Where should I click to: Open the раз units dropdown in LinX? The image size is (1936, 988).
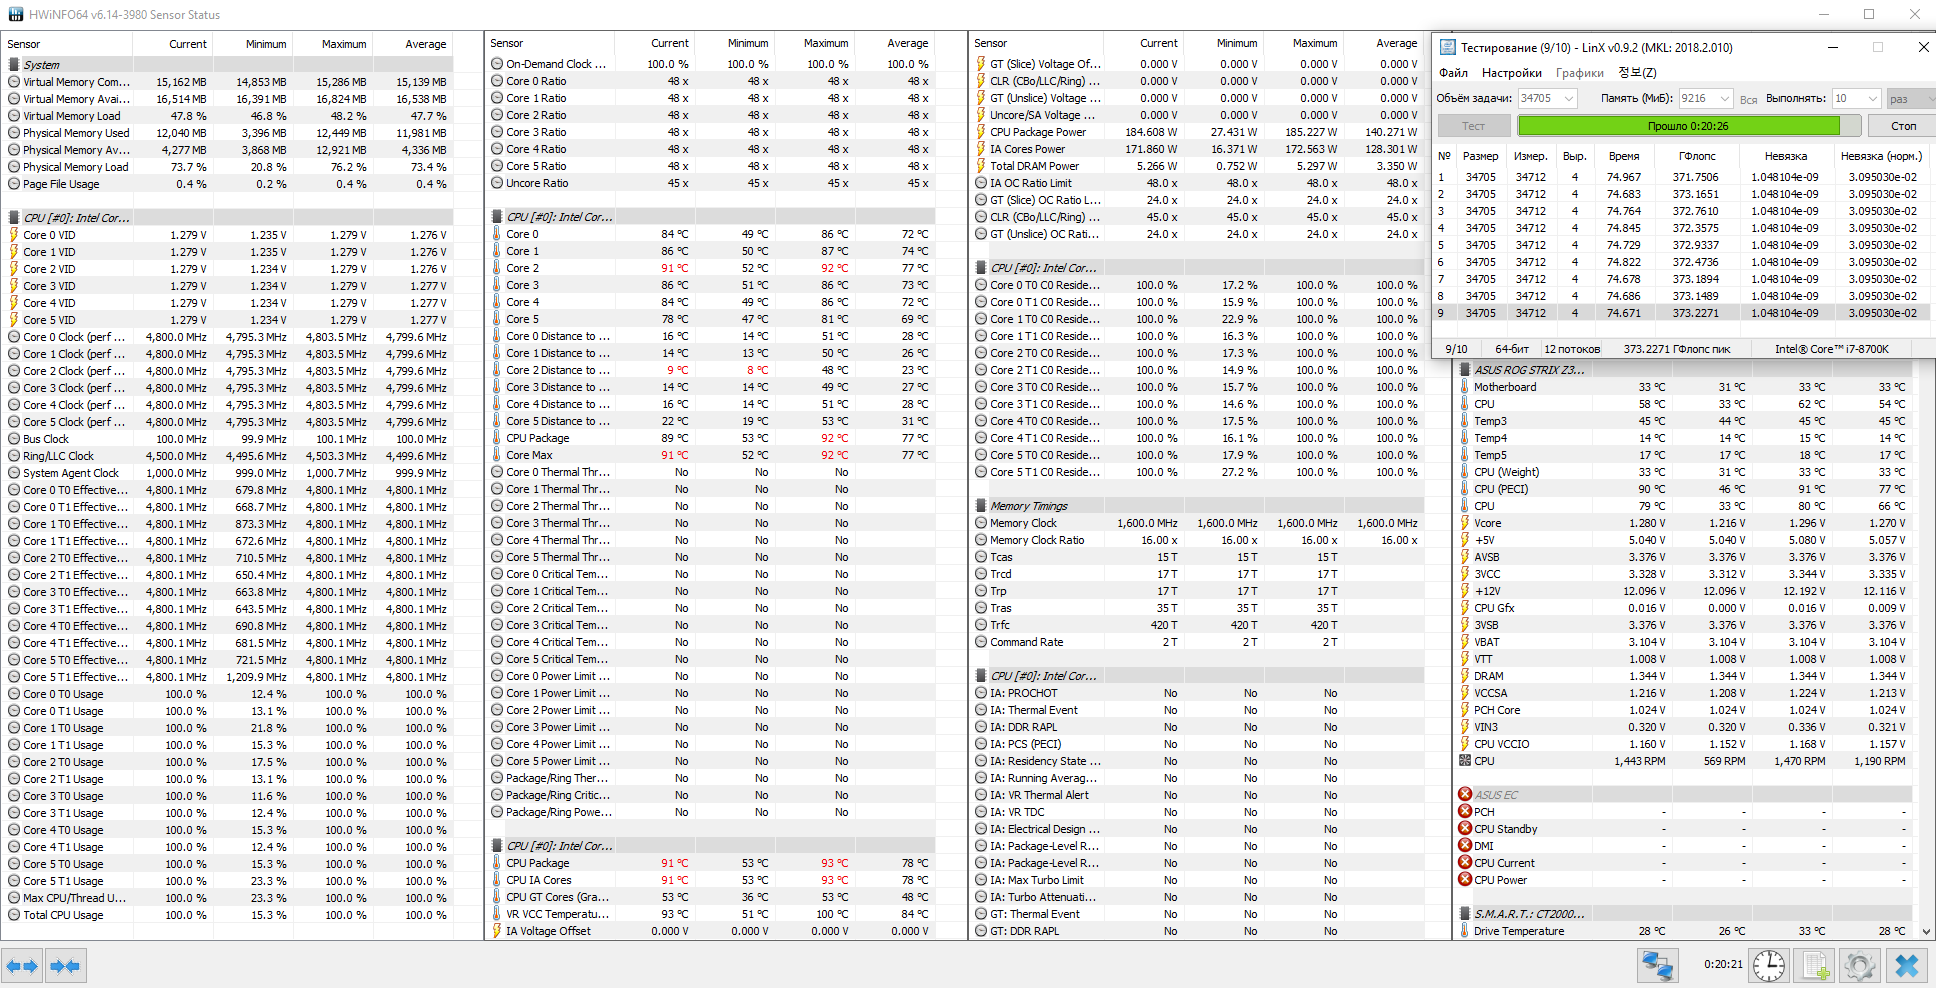[x=1910, y=98]
